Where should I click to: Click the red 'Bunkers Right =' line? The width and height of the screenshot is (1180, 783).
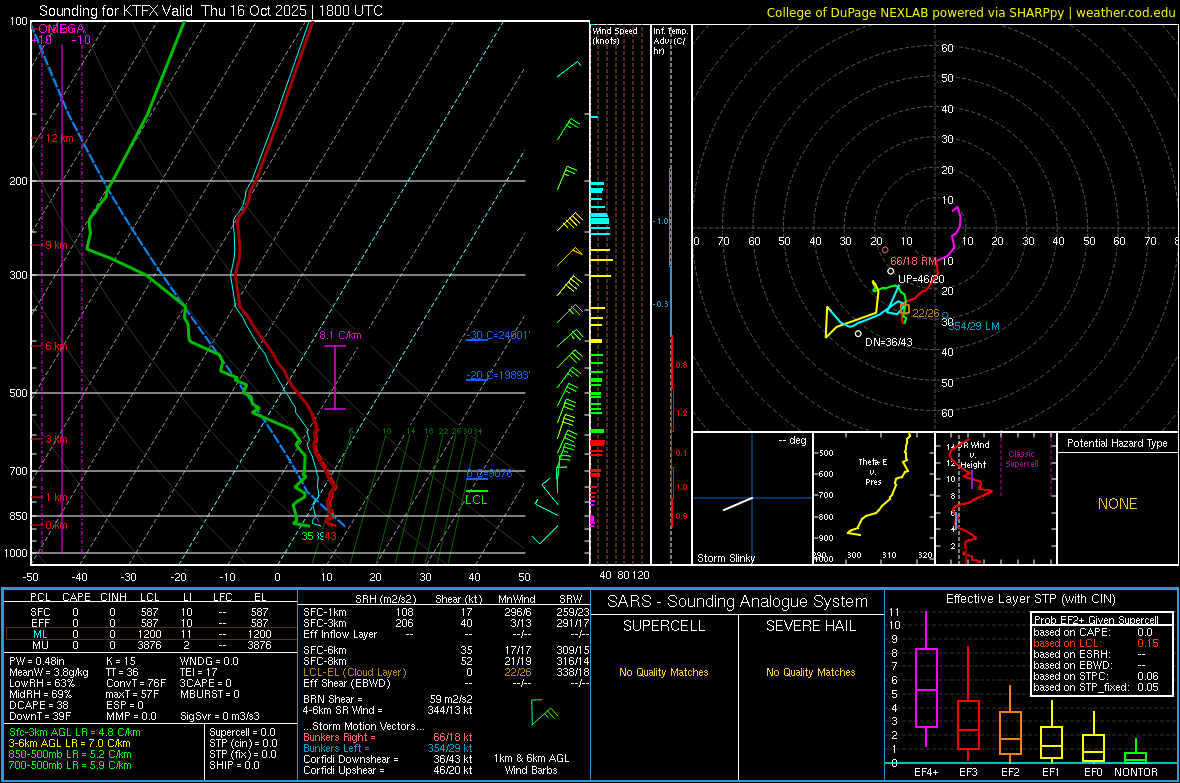point(388,737)
